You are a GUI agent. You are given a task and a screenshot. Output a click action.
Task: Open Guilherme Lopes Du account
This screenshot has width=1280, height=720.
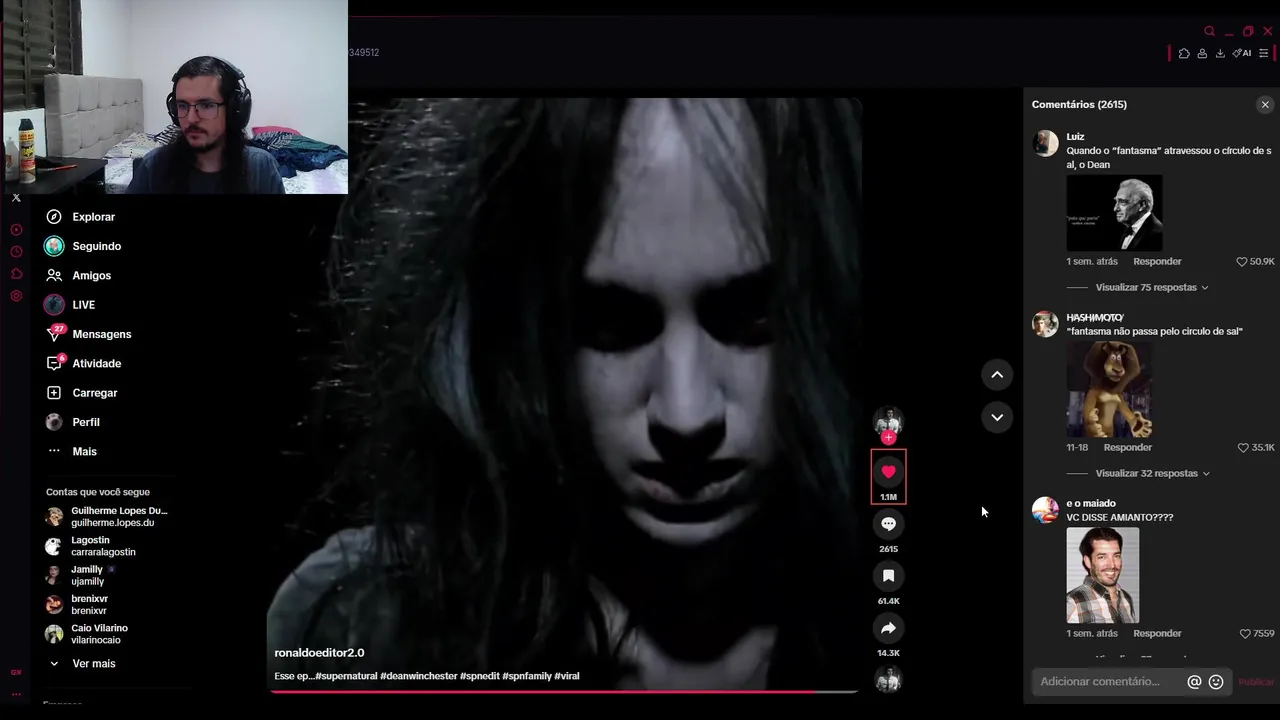[106, 516]
